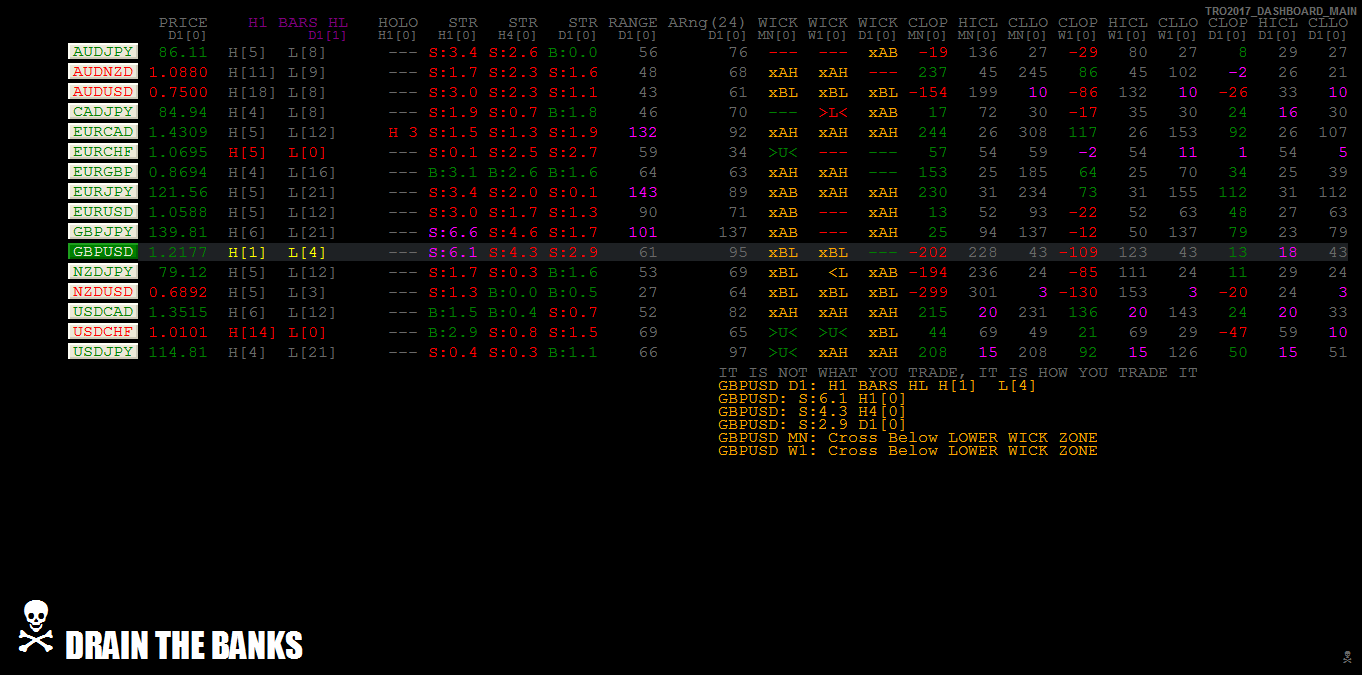
Task: Click the range value 143 for EURJPY
Action: [643, 192]
